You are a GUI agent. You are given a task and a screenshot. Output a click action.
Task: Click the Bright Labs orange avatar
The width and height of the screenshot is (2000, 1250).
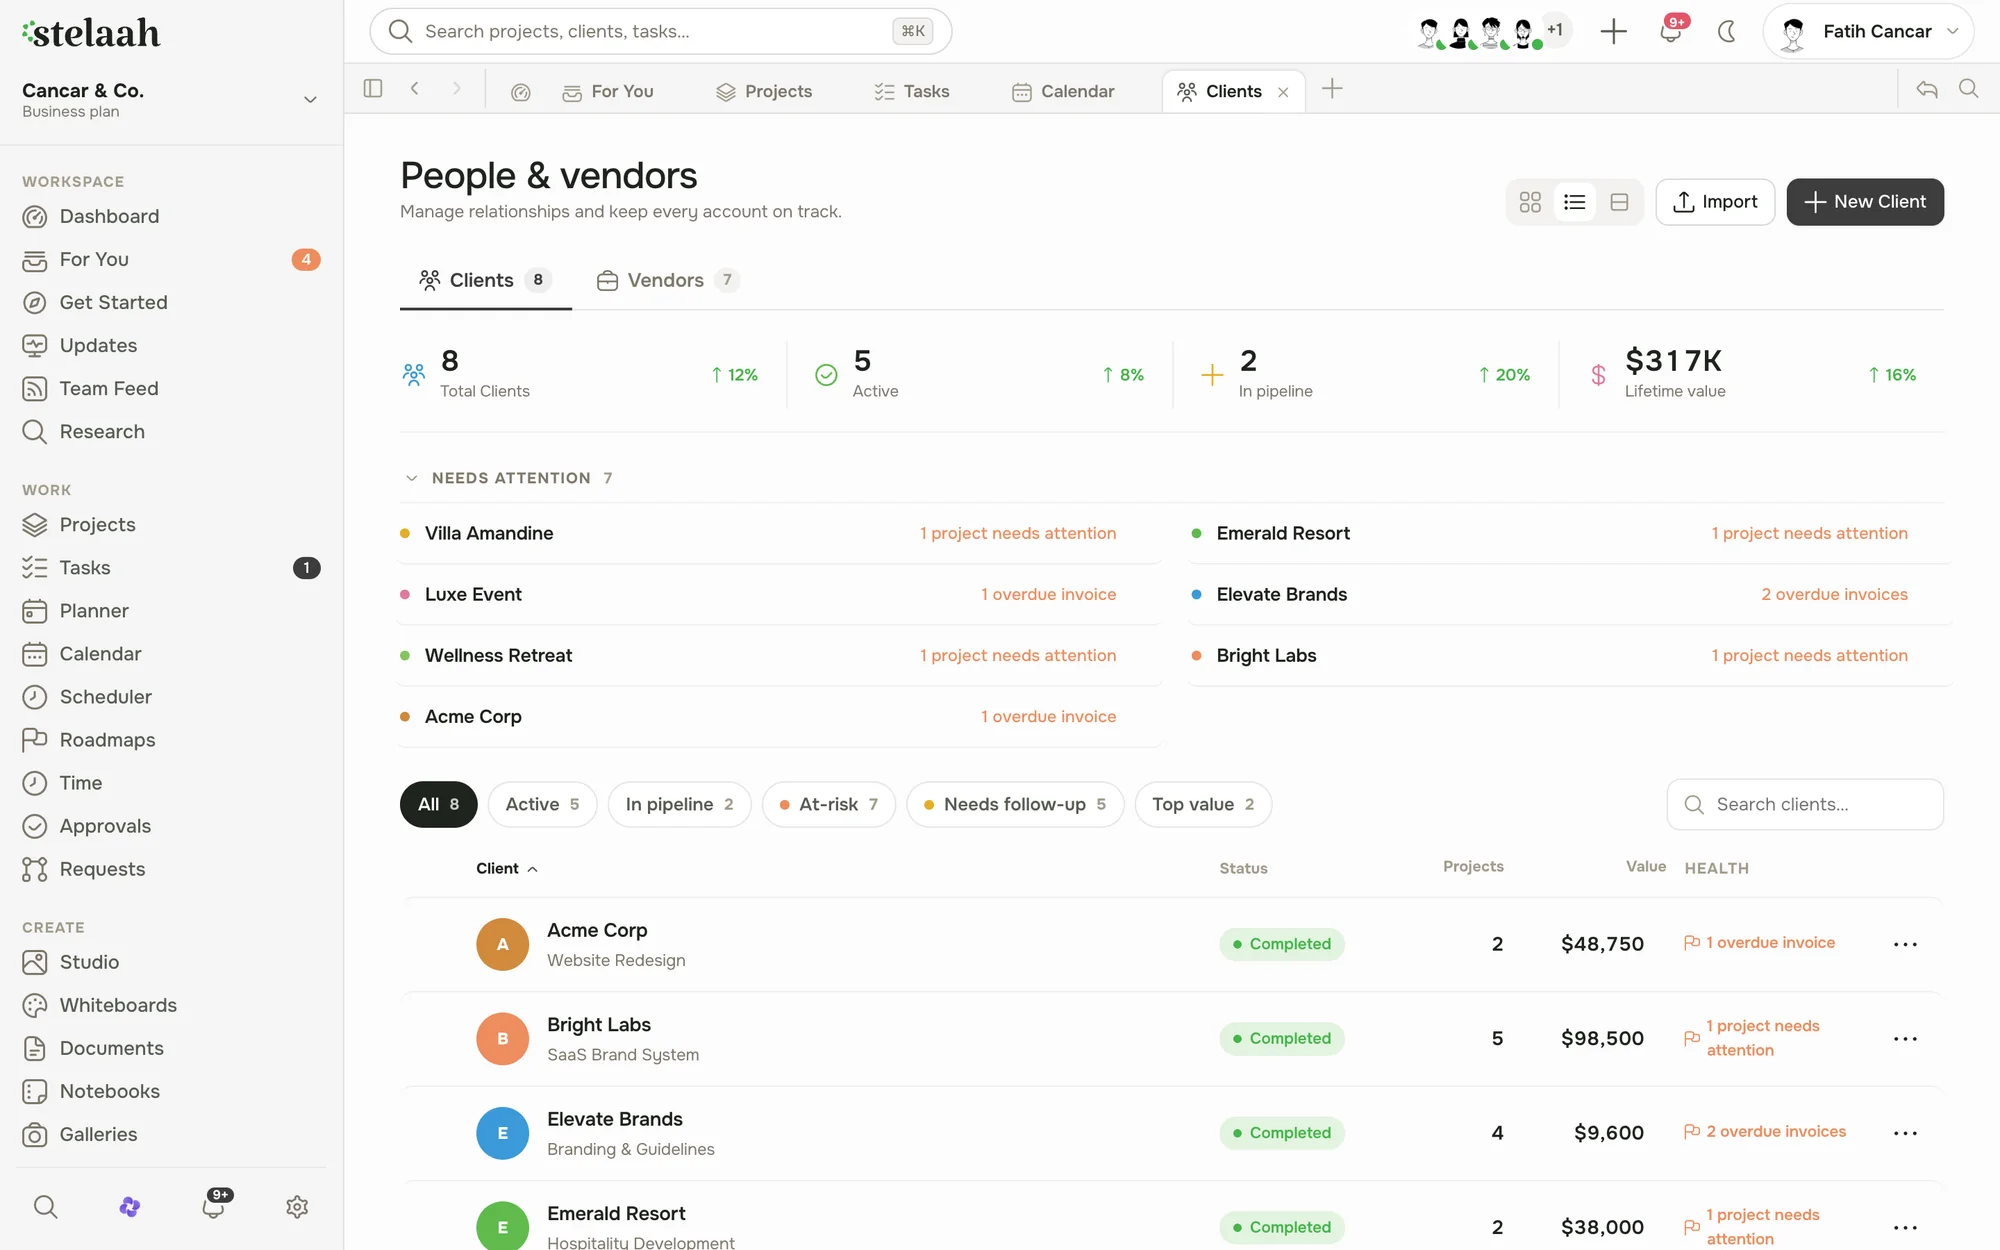tap(502, 1038)
